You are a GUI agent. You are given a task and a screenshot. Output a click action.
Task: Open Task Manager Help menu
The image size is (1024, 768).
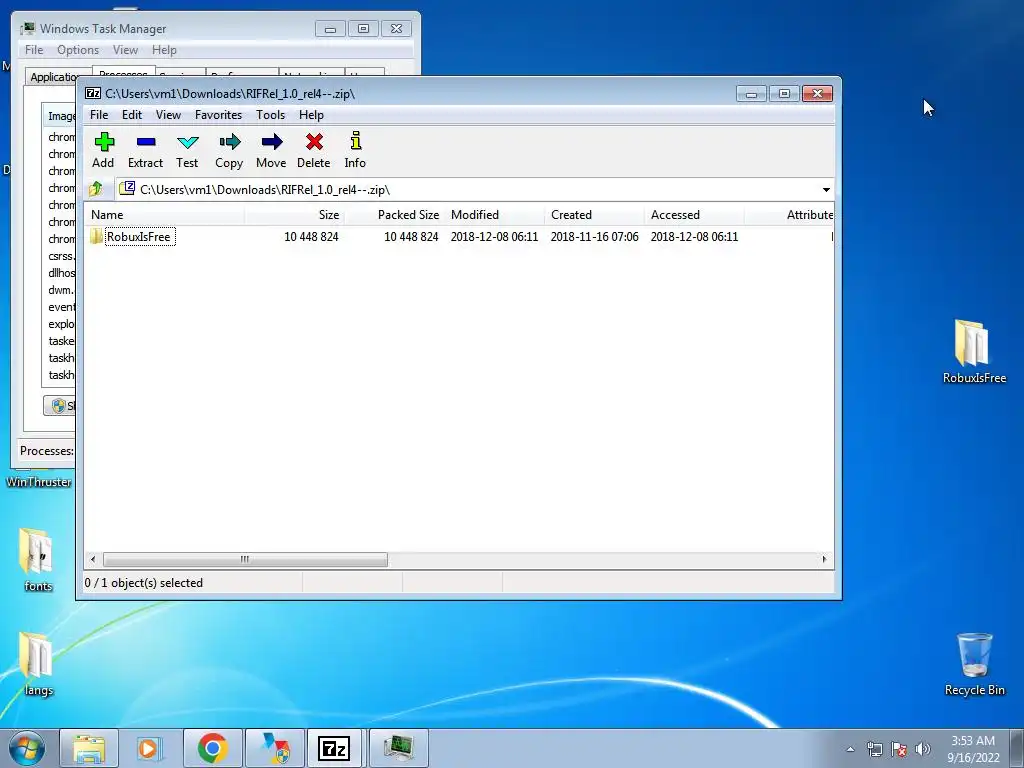tap(165, 50)
